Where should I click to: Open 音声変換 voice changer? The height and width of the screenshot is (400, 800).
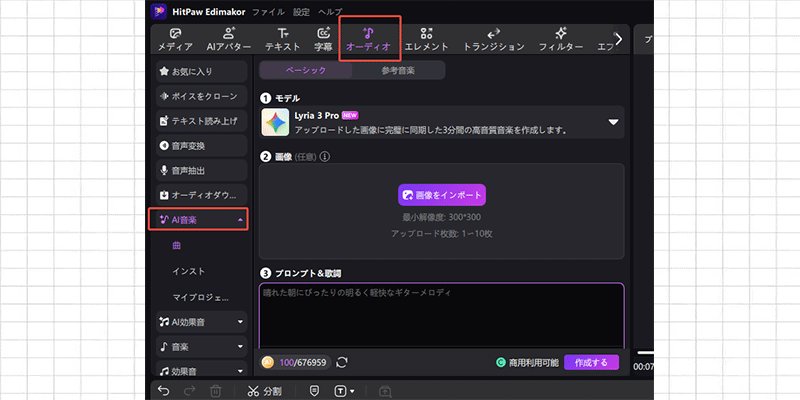(x=202, y=145)
